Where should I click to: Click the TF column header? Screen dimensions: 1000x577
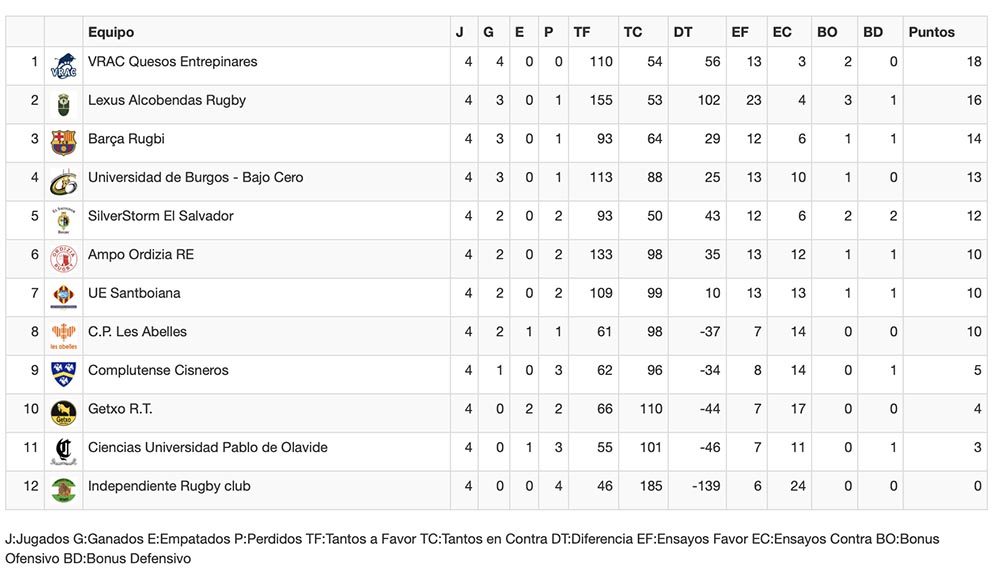[582, 32]
